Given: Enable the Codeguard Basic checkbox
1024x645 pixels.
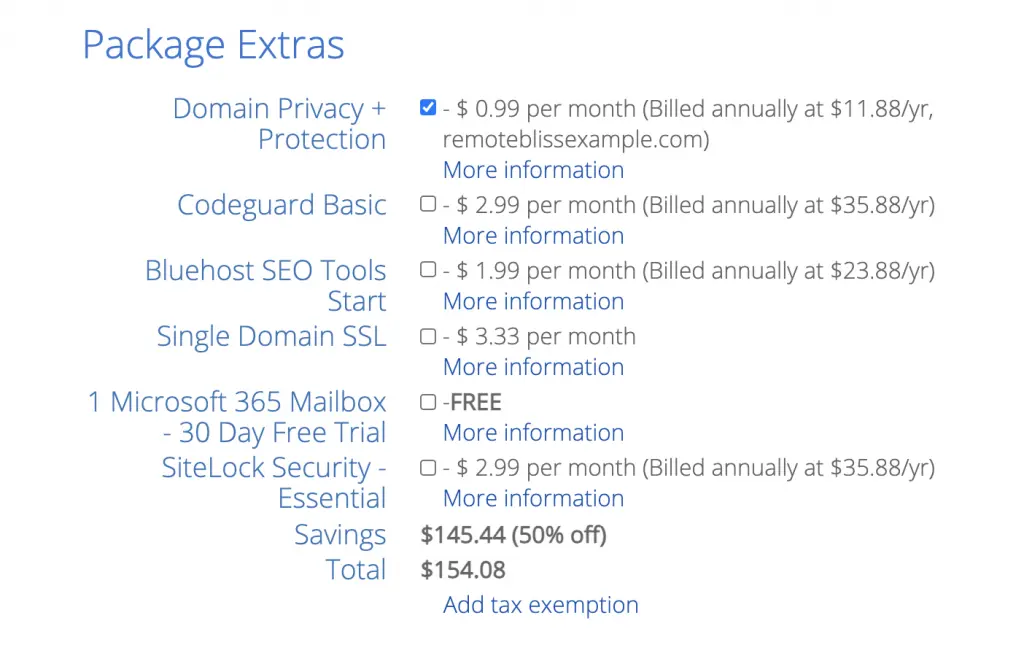Looking at the screenshot, I should coord(428,204).
